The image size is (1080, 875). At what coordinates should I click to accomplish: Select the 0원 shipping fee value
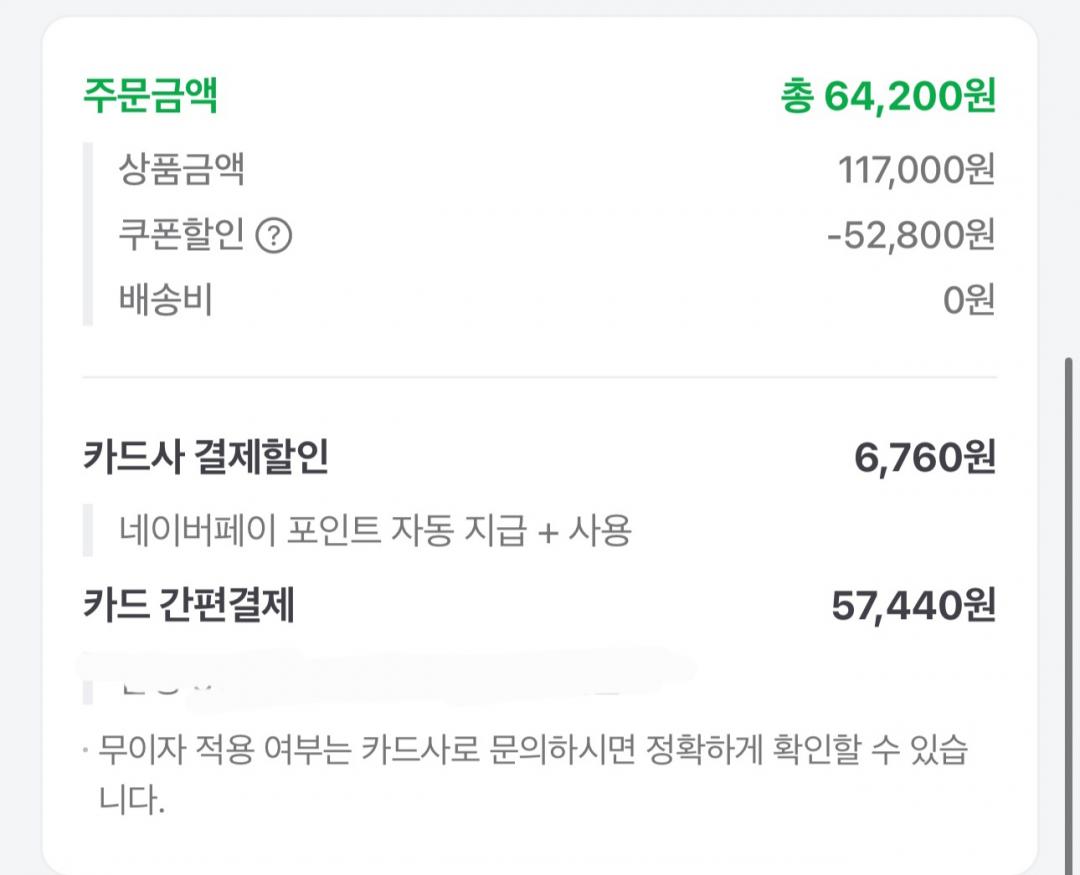pos(969,300)
